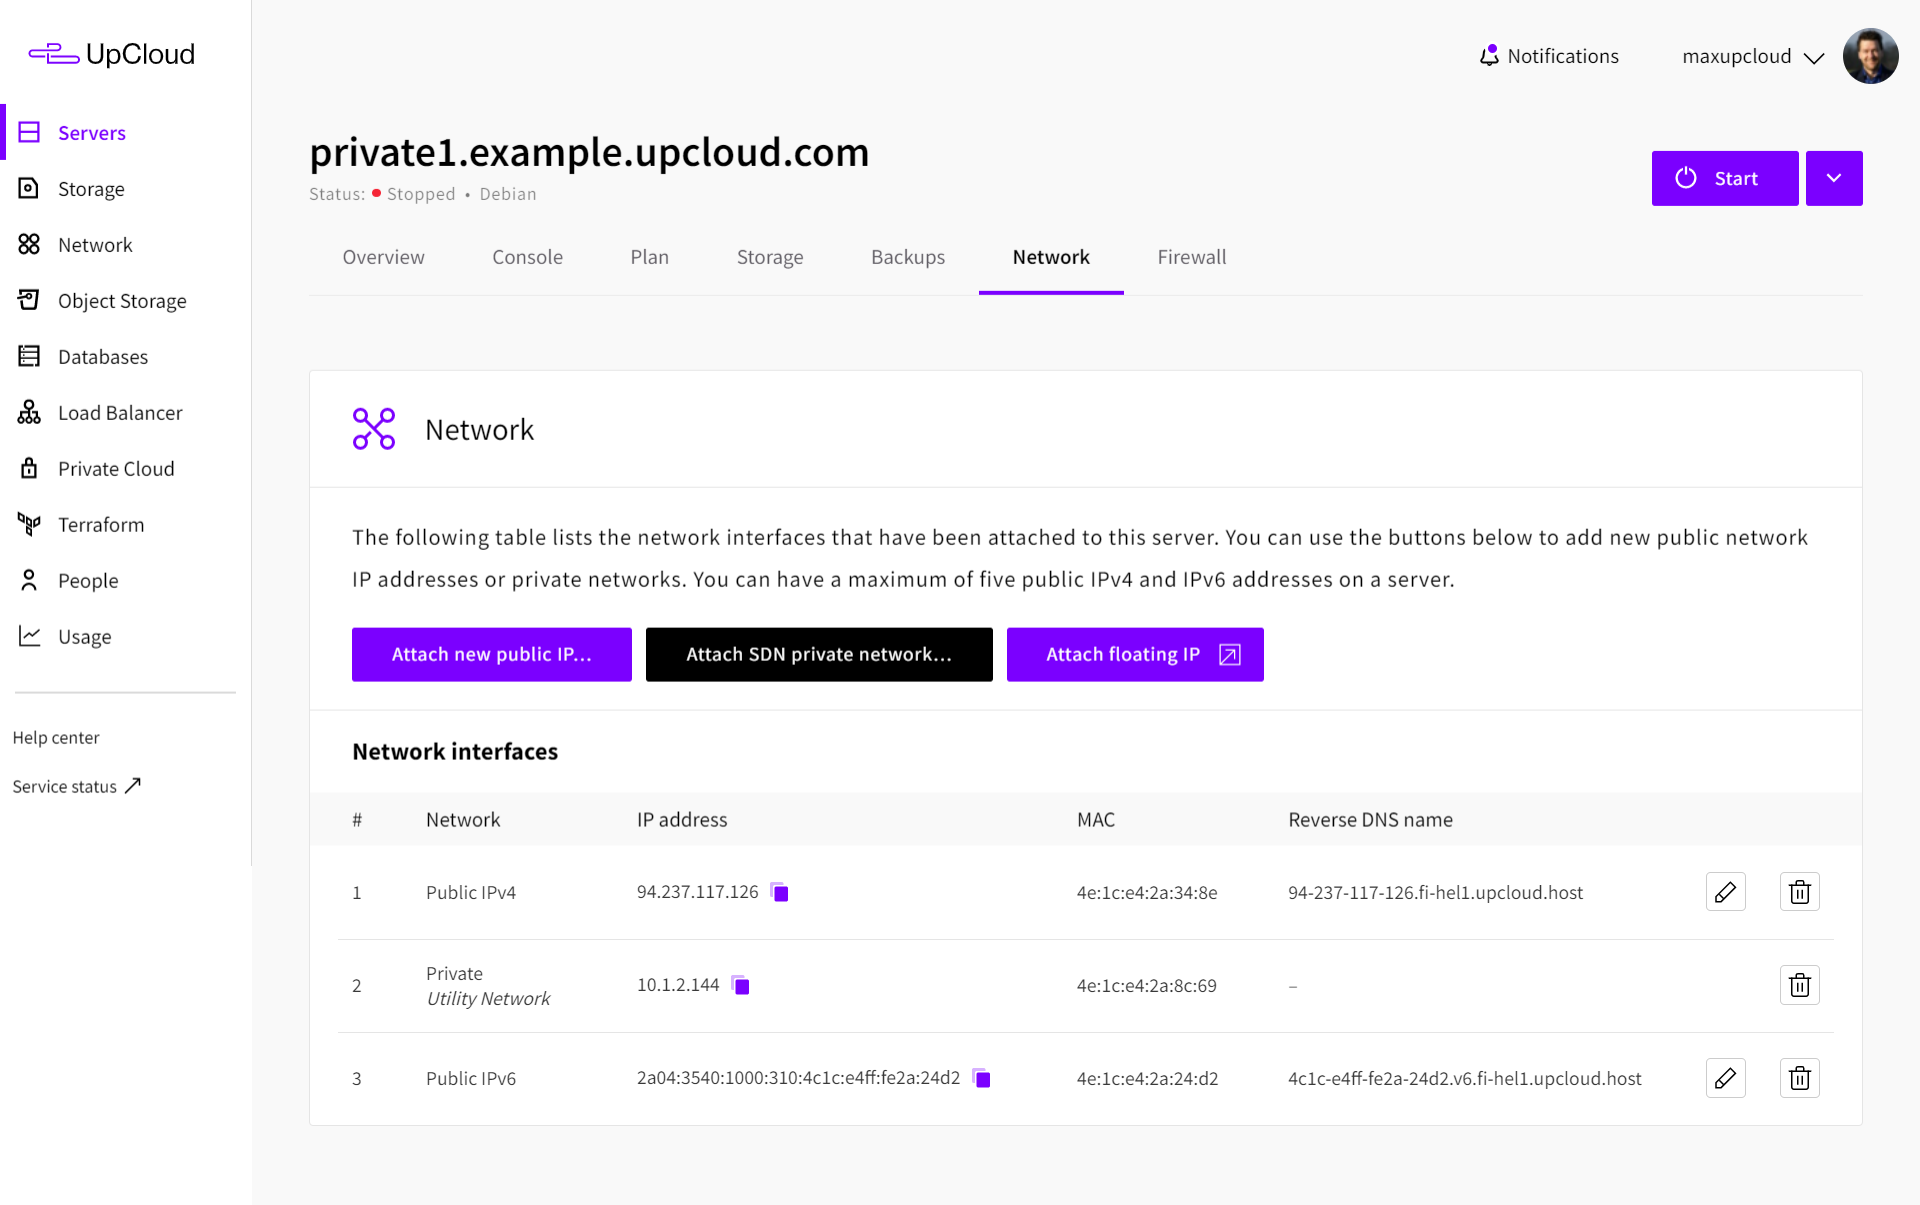
Task: Click the Private Cloud lock icon
Action: pyautogui.click(x=29, y=468)
